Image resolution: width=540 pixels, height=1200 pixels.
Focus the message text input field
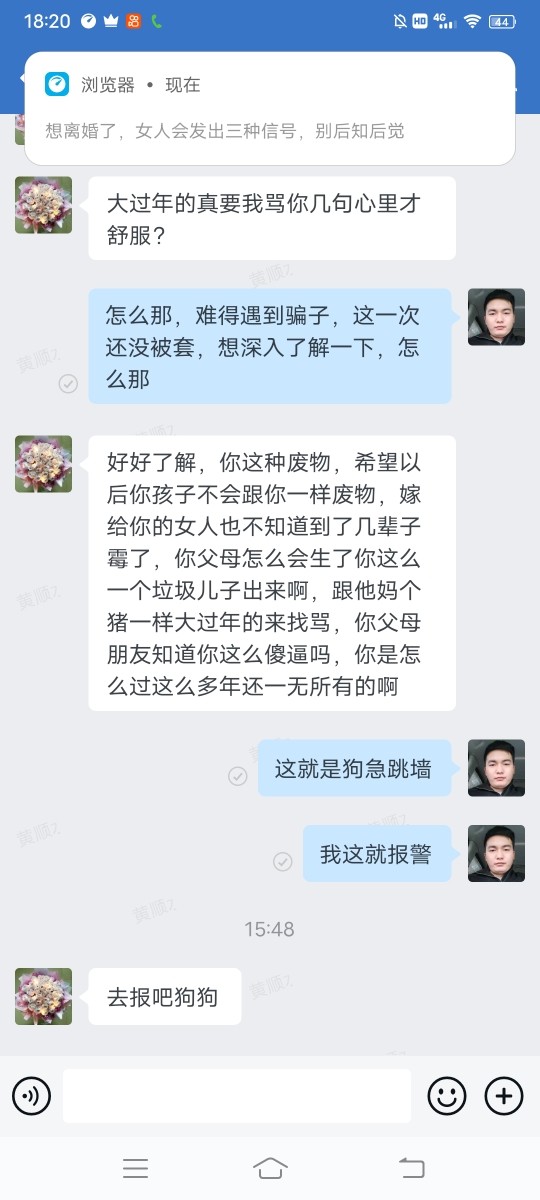pos(237,1096)
